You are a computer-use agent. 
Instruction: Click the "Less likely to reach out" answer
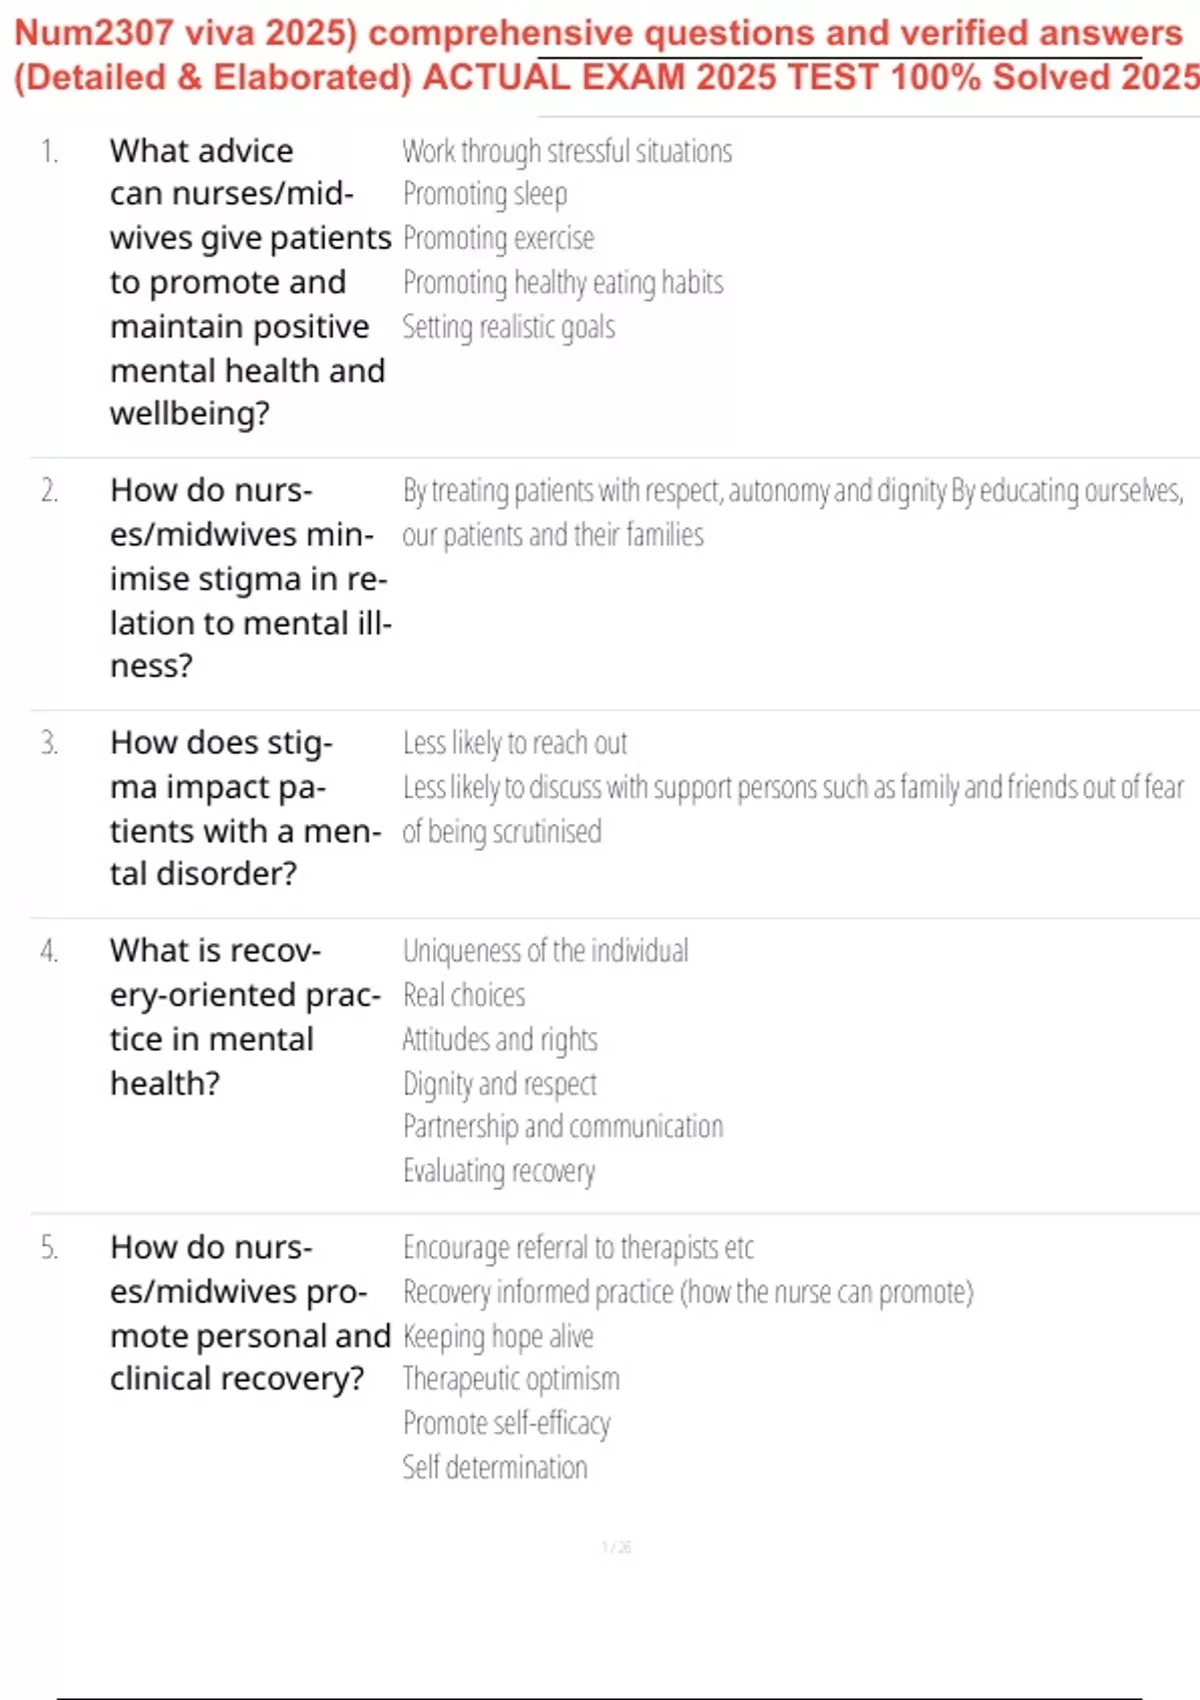tap(515, 743)
